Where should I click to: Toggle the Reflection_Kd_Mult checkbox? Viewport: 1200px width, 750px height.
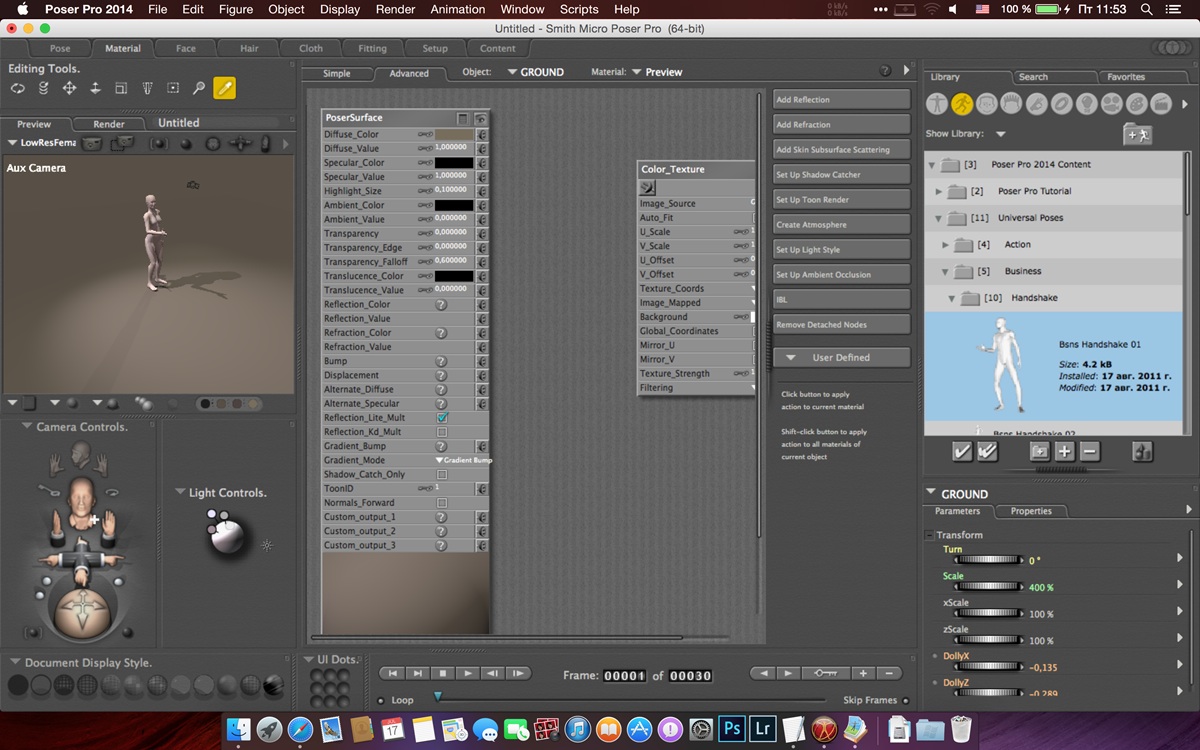coord(442,432)
